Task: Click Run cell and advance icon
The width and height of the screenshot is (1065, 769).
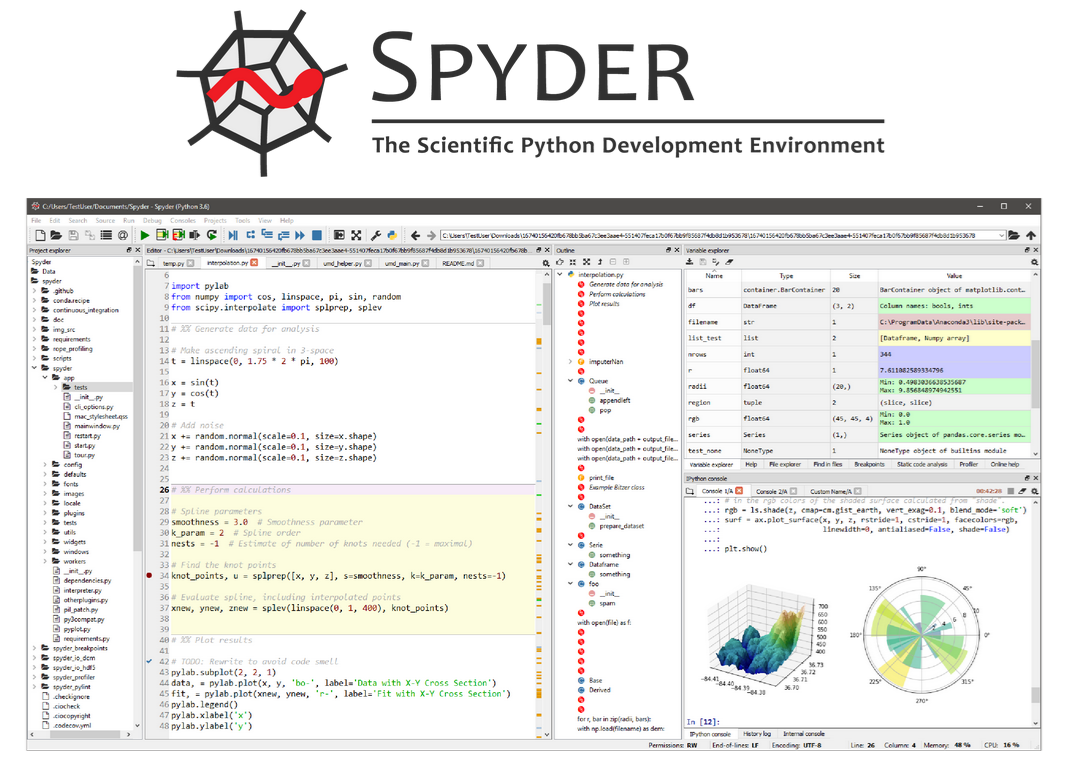Action: coord(179,235)
